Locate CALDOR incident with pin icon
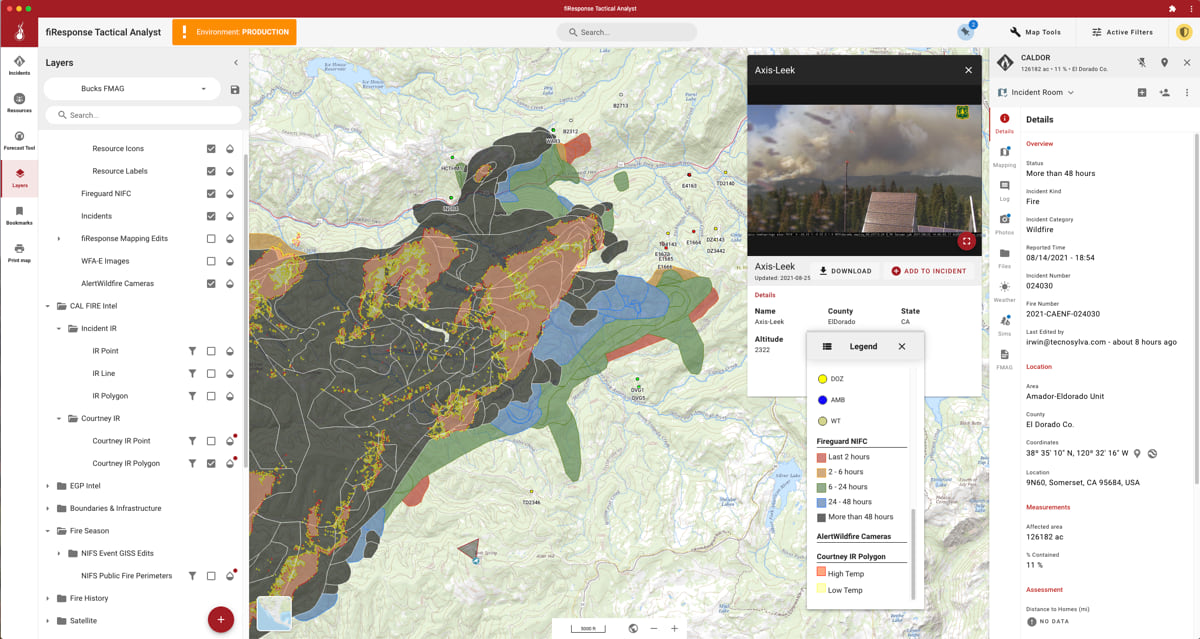1200x639 pixels. pyautogui.click(x=1164, y=63)
